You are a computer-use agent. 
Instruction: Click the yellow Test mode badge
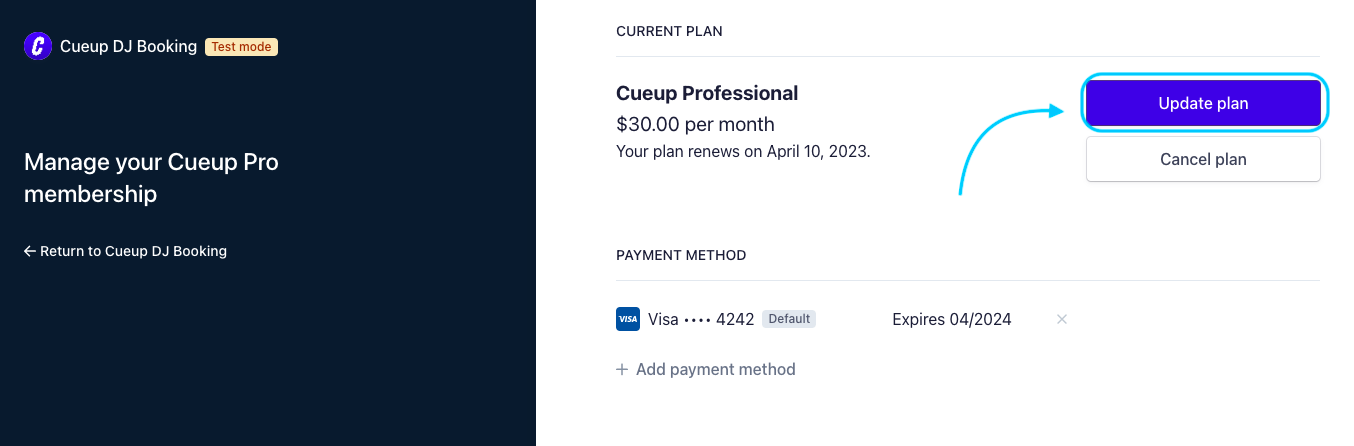pyautogui.click(x=241, y=46)
